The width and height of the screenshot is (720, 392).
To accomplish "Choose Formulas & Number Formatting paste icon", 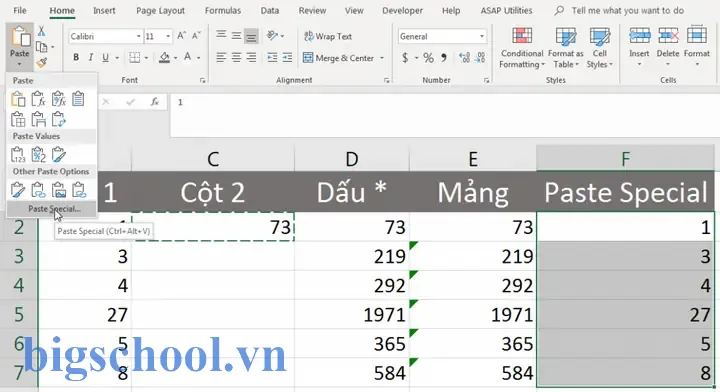I will pos(58,99).
